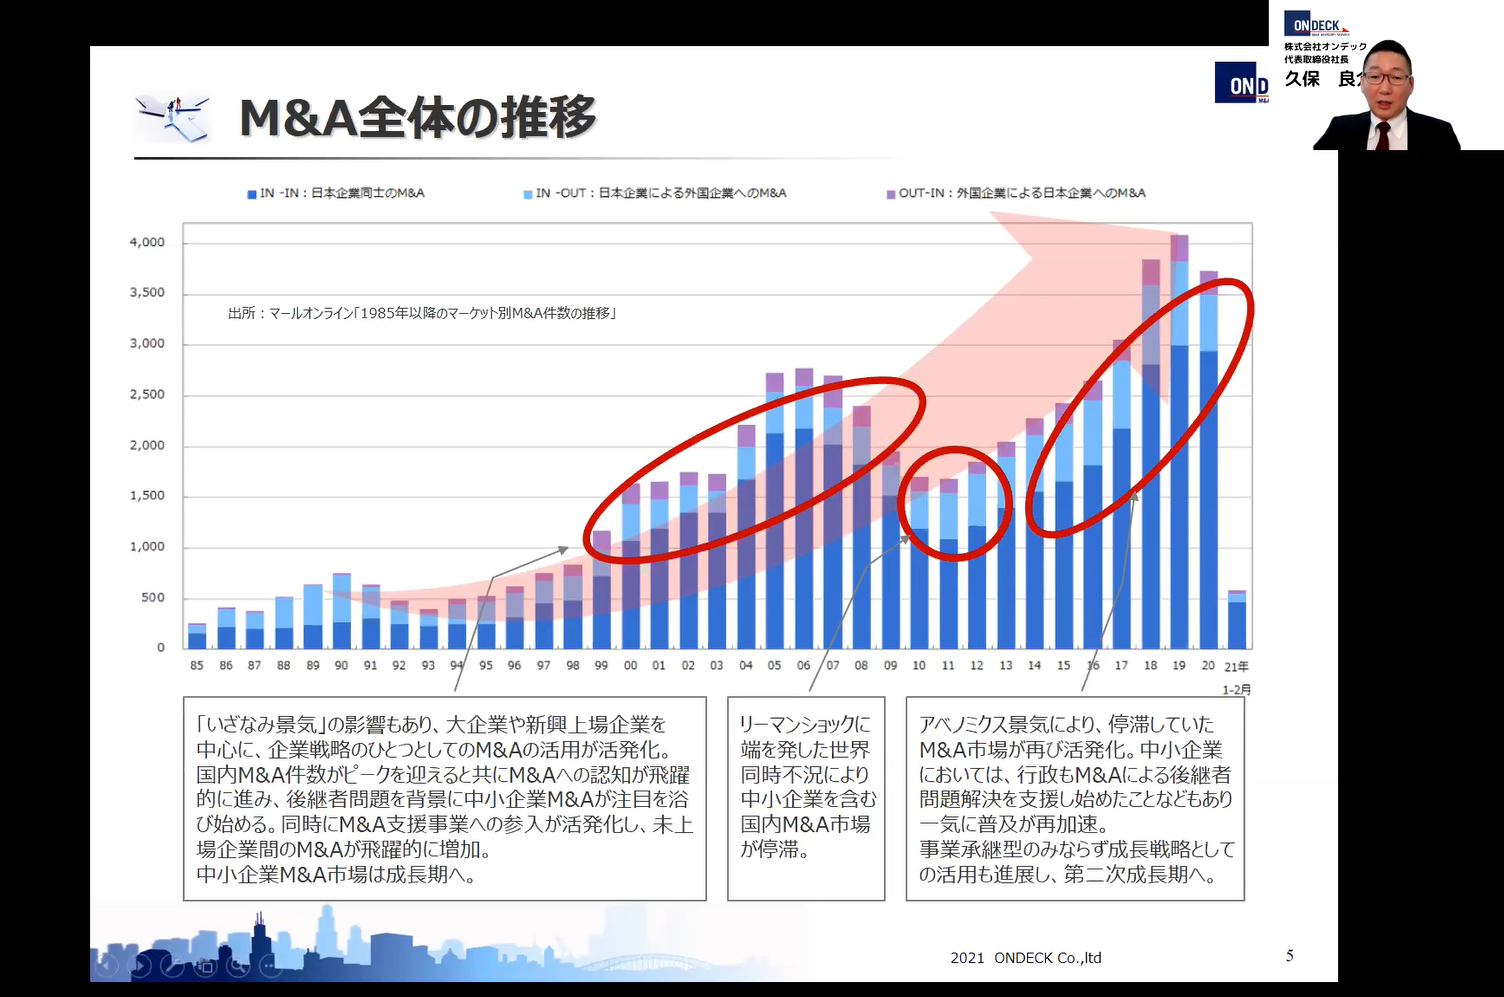Select the short bar for 21年
1504x997 pixels.
click(x=1237, y=619)
